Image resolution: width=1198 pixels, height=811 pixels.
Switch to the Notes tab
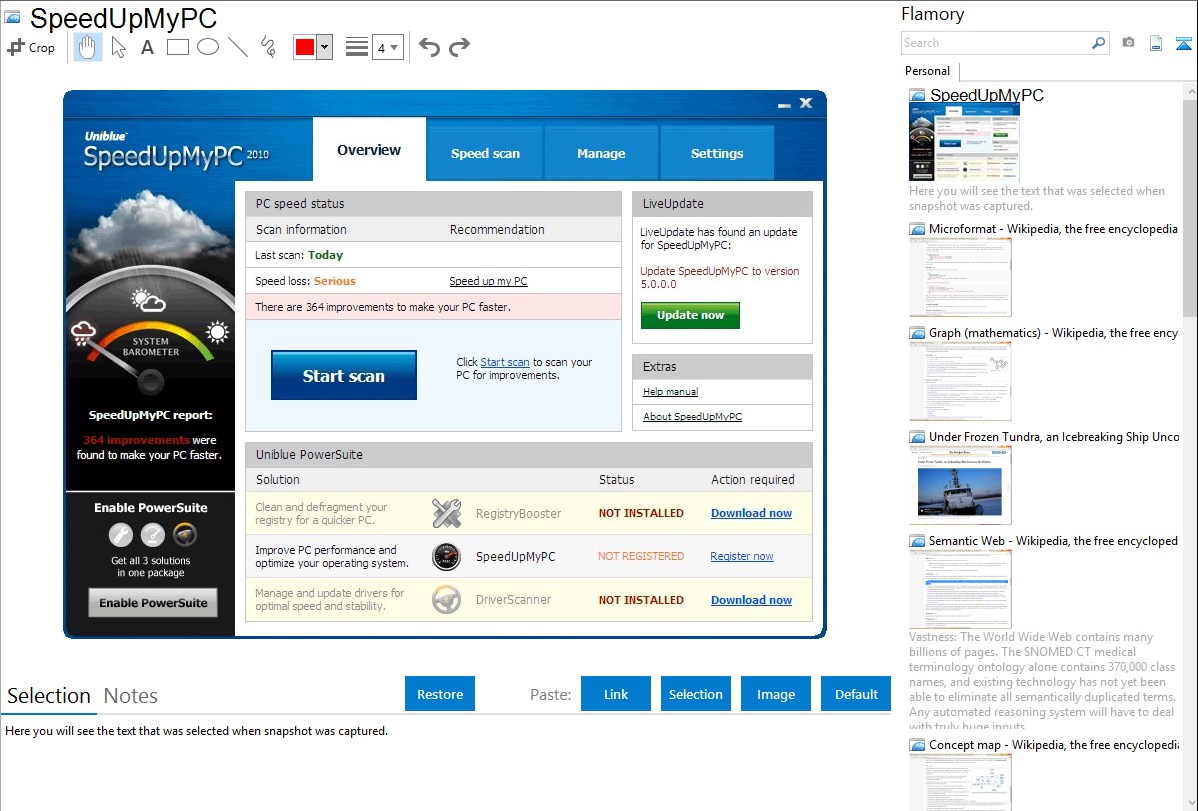[131, 696]
